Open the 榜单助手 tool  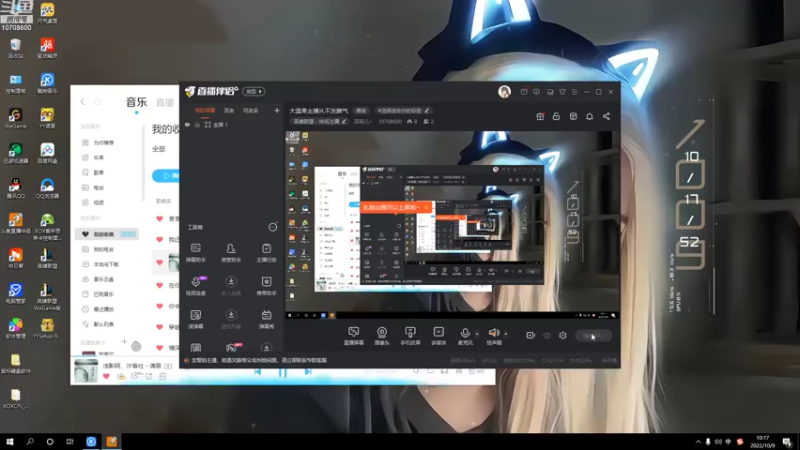266,286
